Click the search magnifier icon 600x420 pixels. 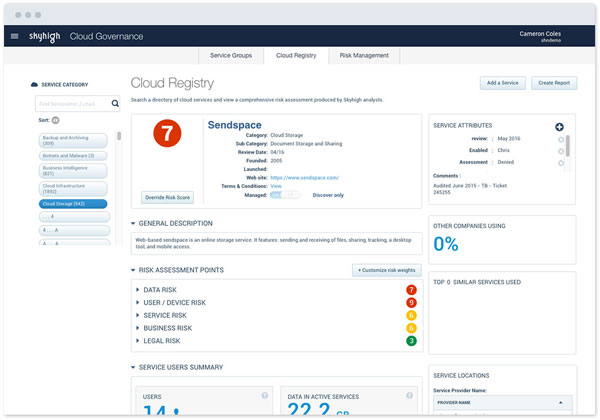(115, 103)
